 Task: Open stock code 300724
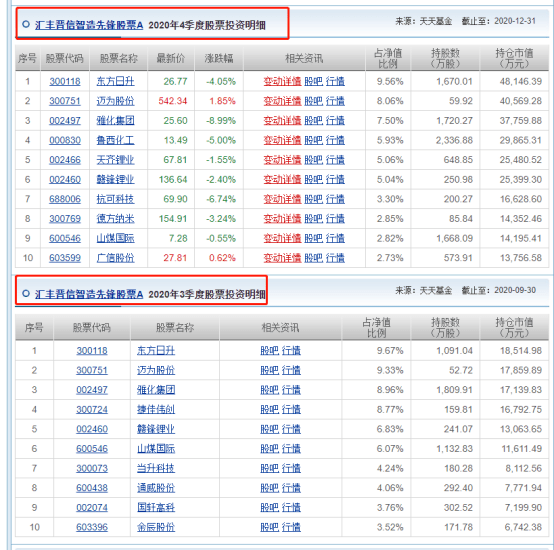click(92, 409)
